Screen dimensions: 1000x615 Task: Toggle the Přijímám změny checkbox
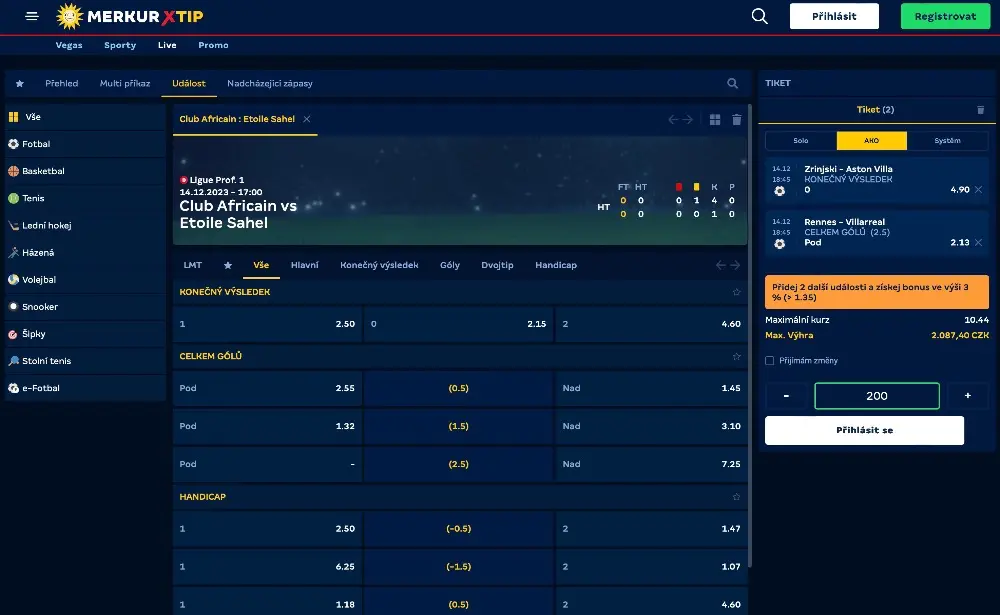[770, 360]
